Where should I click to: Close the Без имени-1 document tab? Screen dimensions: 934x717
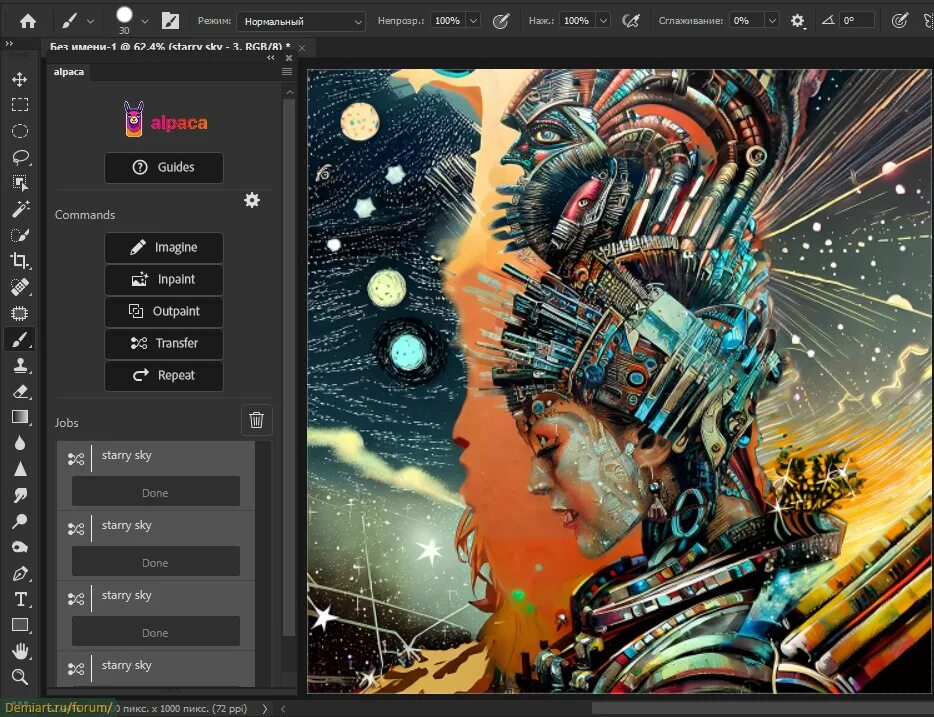coord(302,48)
